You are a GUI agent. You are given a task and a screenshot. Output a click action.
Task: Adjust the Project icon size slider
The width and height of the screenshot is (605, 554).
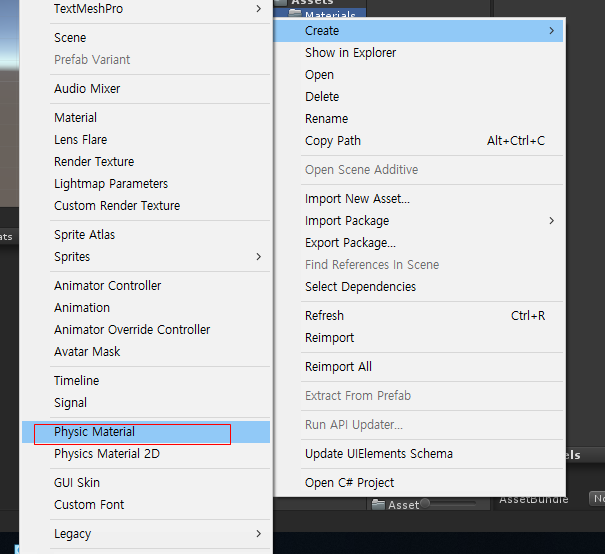pos(425,503)
